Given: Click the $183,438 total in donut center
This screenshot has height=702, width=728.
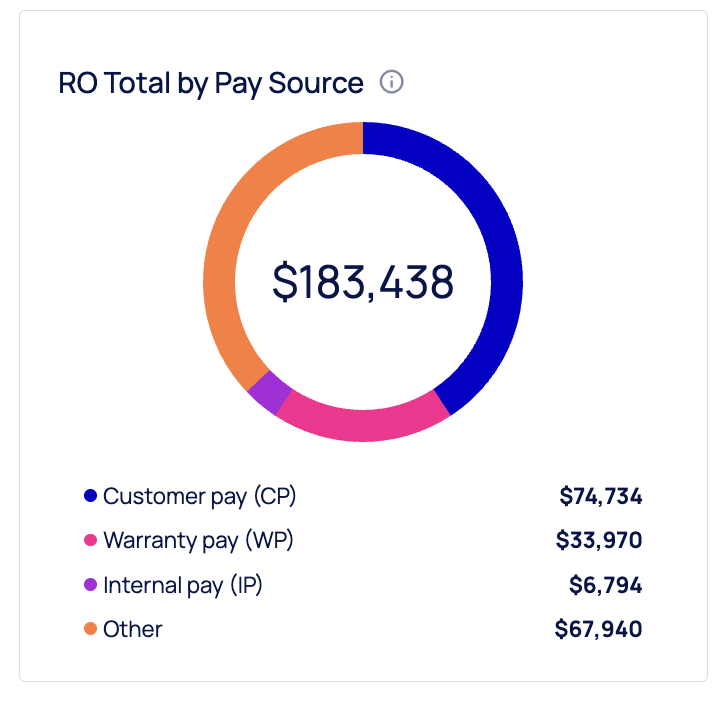Looking at the screenshot, I should (363, 283).
